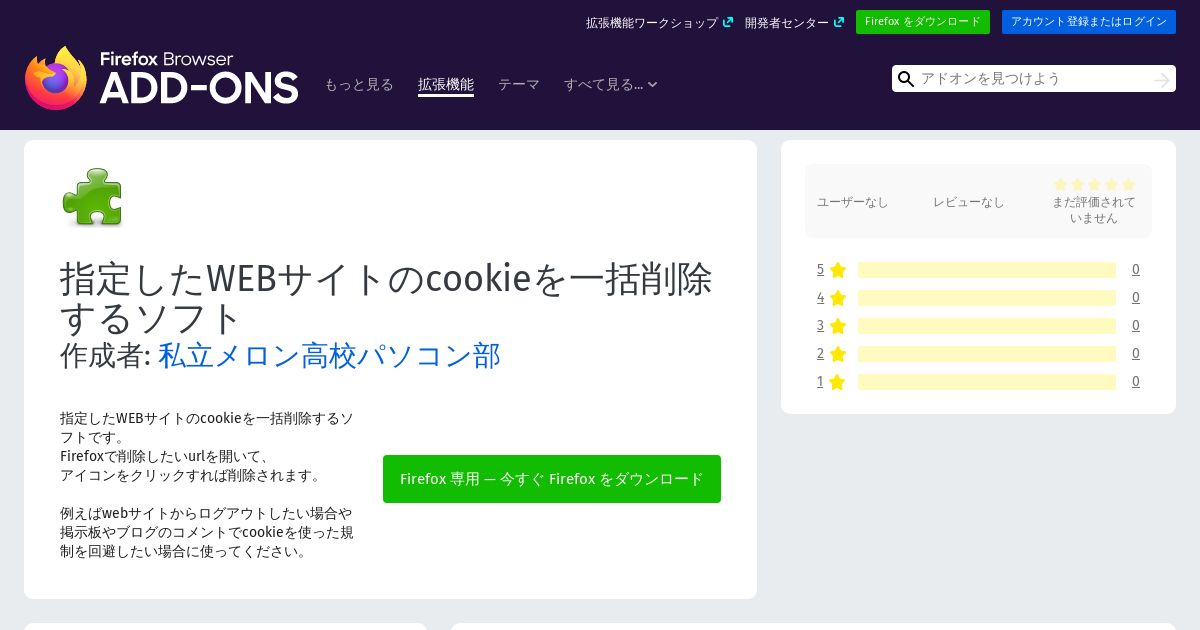The width and height of the screenshot is (1200, 630).
Task: Expand the すべて見る... dropdown menu
Action: pyautogui.click(x=610, y=85)
